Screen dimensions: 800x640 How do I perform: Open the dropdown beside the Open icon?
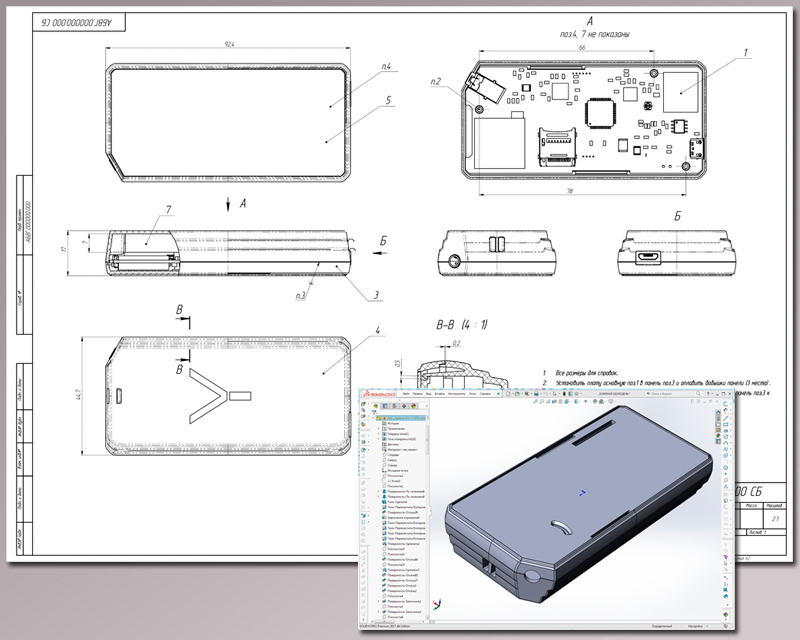click(x=522, y=393)
